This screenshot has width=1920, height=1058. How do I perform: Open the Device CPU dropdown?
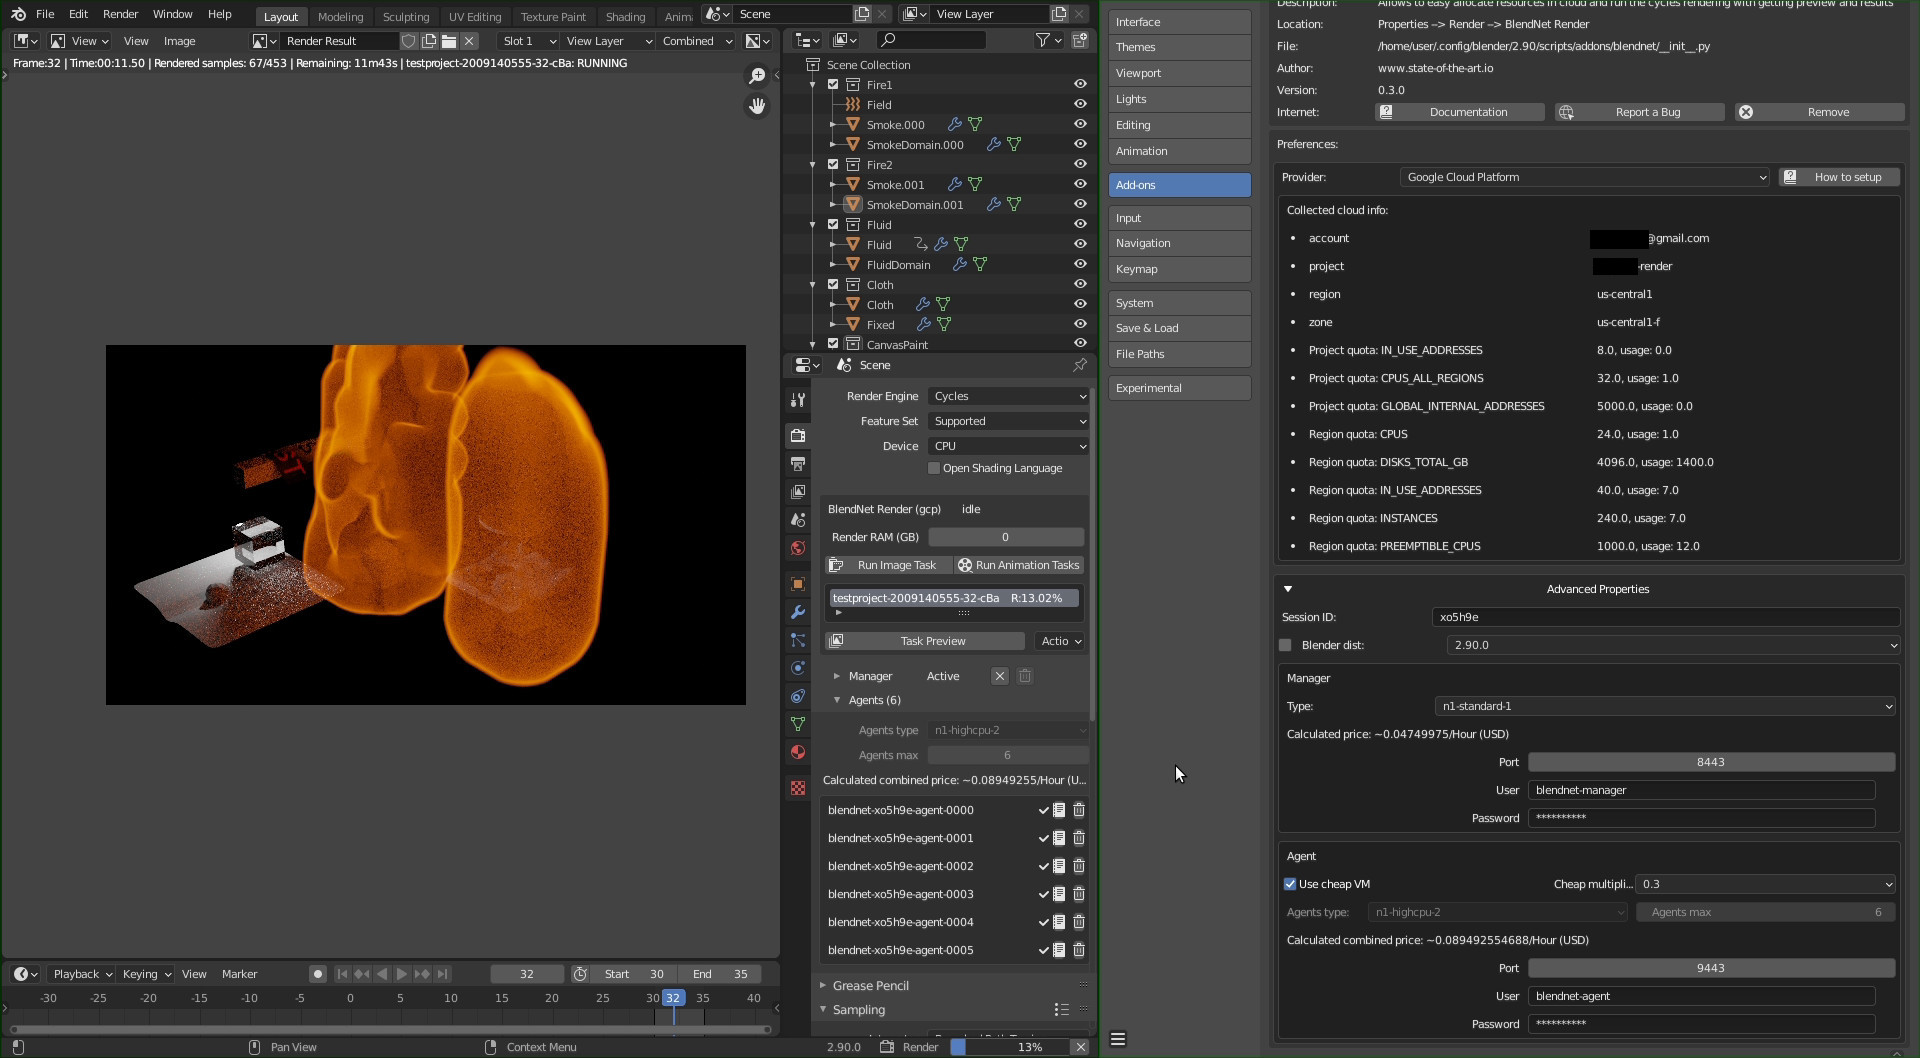click(1008, 446)
